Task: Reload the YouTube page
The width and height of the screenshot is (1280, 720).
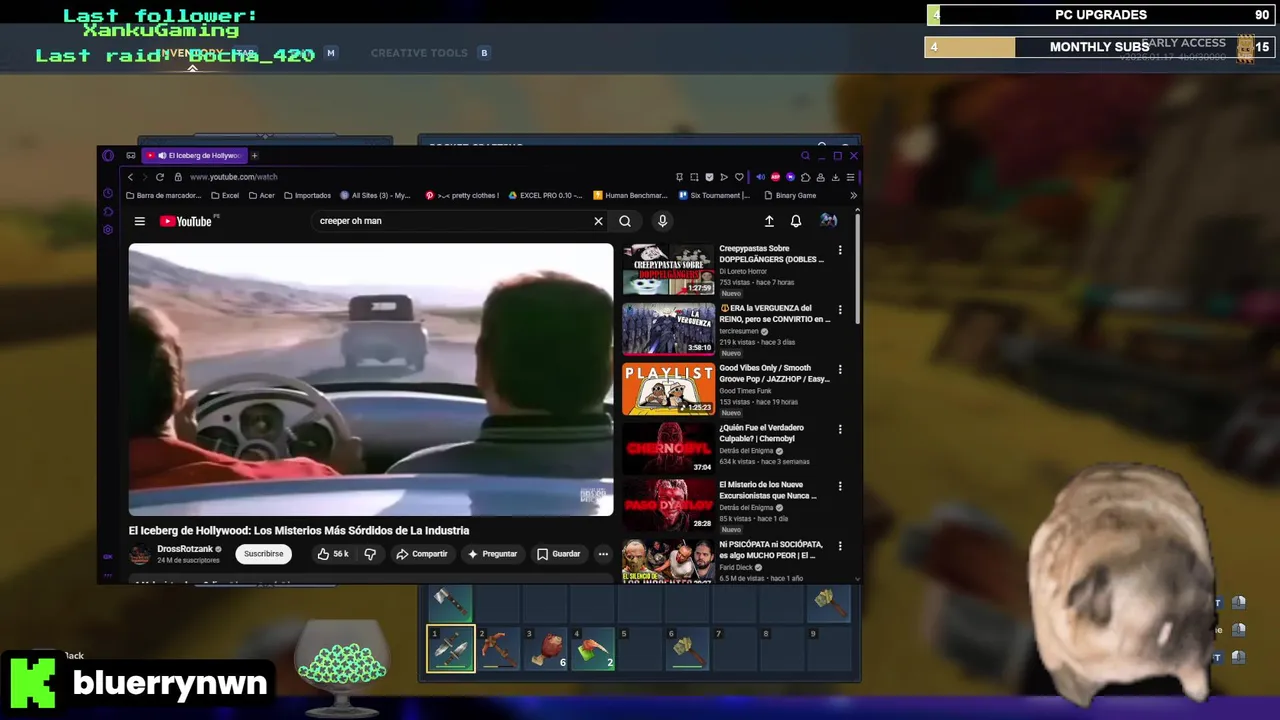Action: coord(159,177)
